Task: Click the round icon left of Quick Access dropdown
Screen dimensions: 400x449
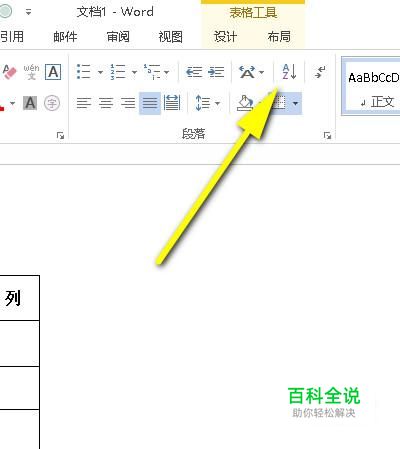Action: coord(5,11)
